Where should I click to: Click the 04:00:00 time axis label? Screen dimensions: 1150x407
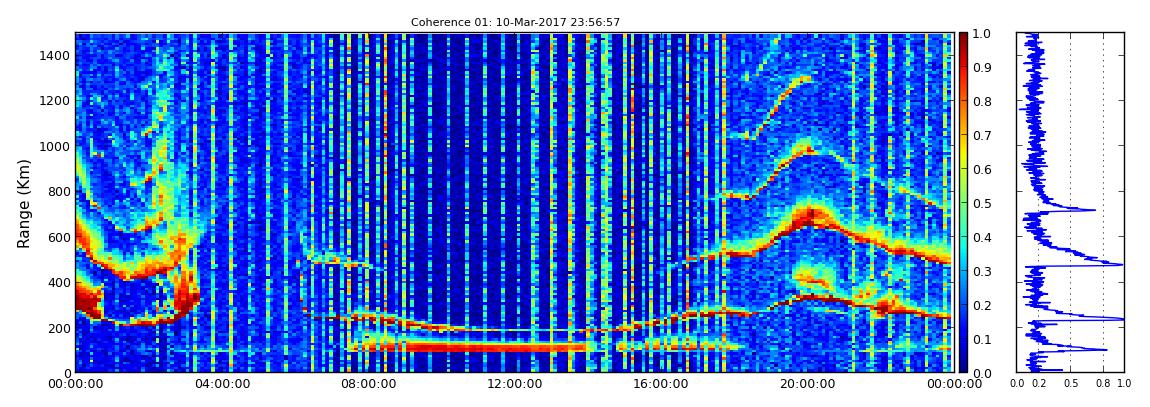220,384
